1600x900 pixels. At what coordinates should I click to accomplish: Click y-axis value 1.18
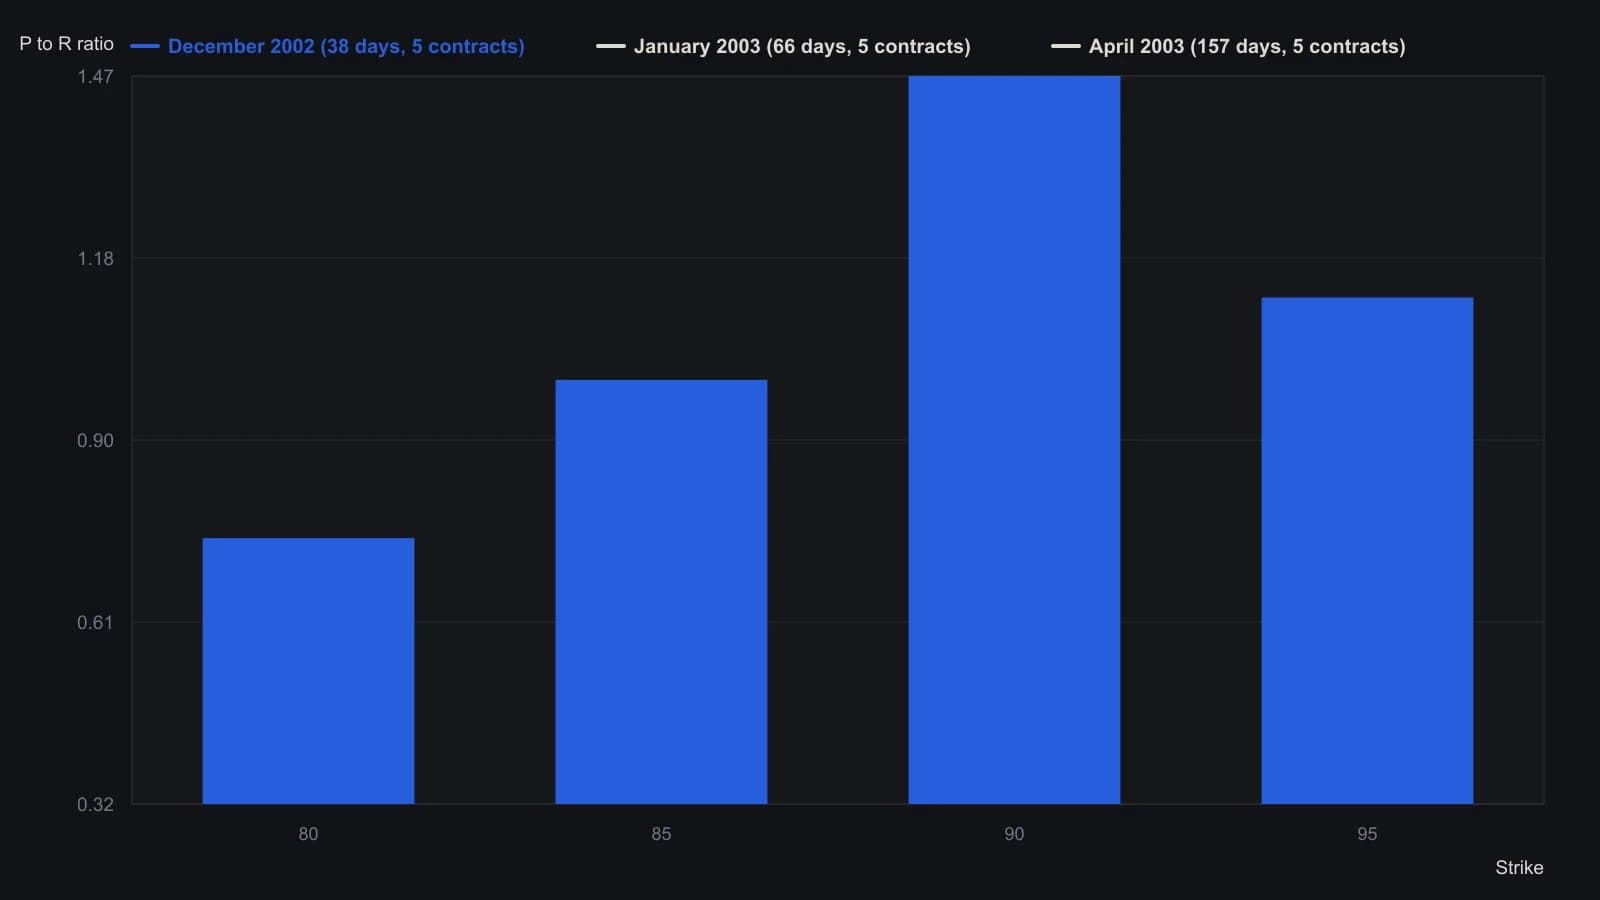pos(96,259)
